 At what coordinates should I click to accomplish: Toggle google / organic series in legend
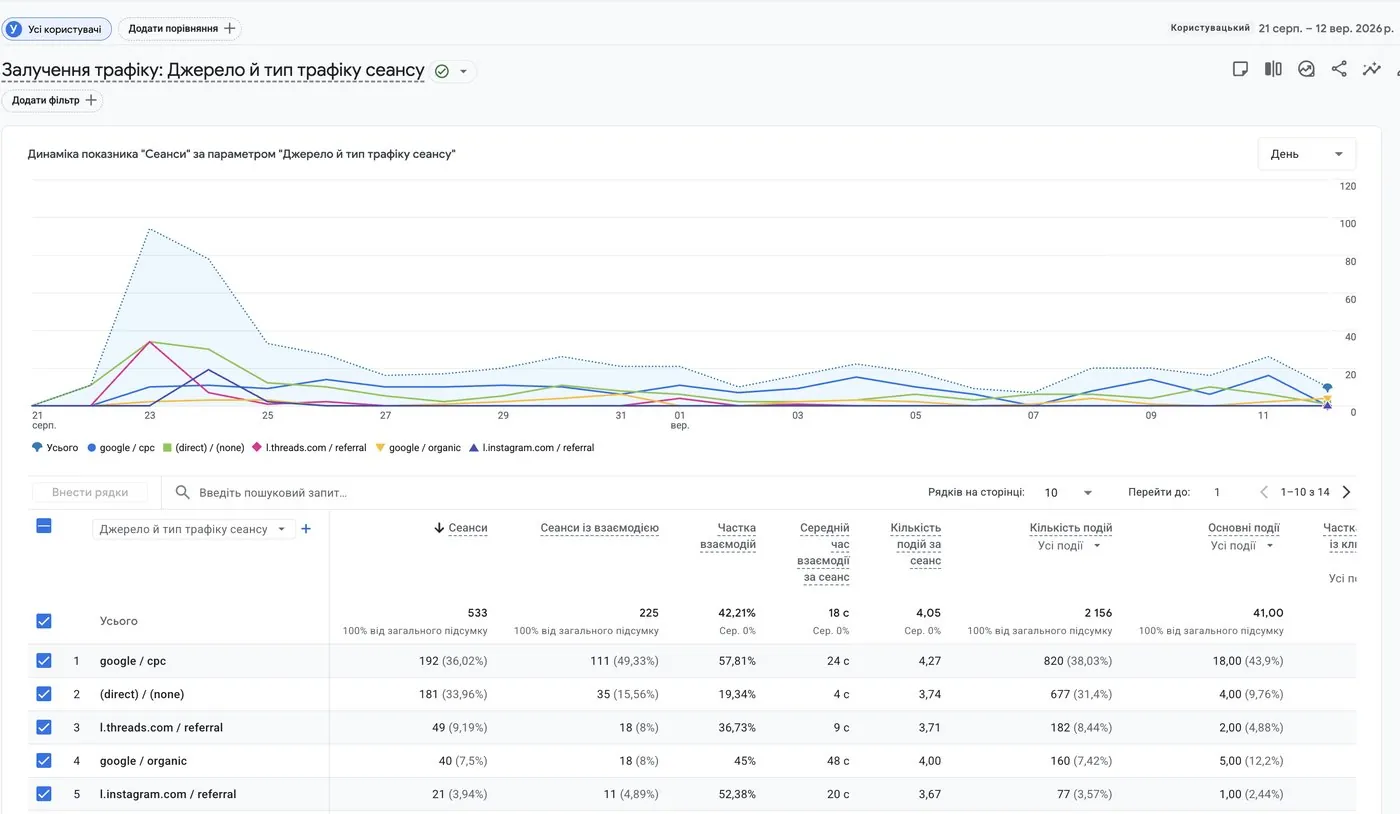(418, 448)
